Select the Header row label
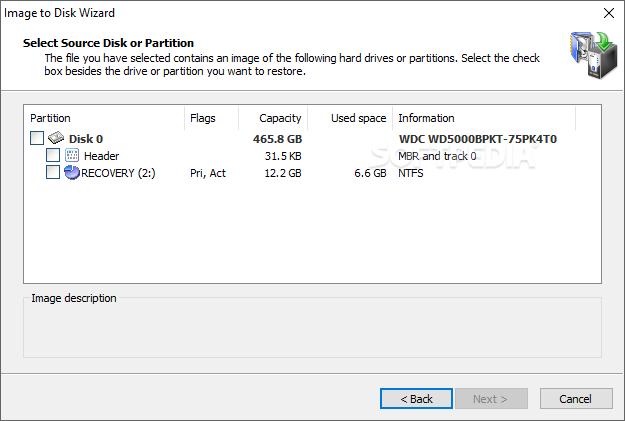Viewport: 625px width, 421px height. (x=101, y=156)
